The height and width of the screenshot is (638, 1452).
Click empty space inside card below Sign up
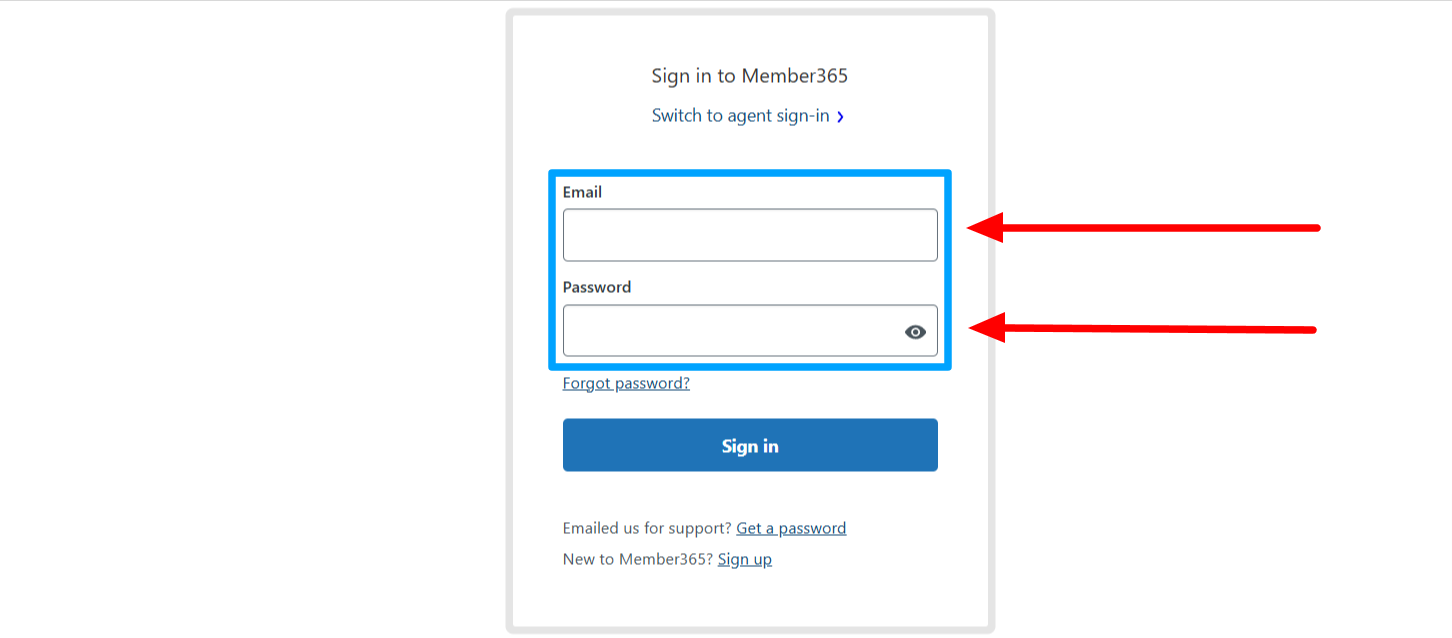click(x=750, y=598)
